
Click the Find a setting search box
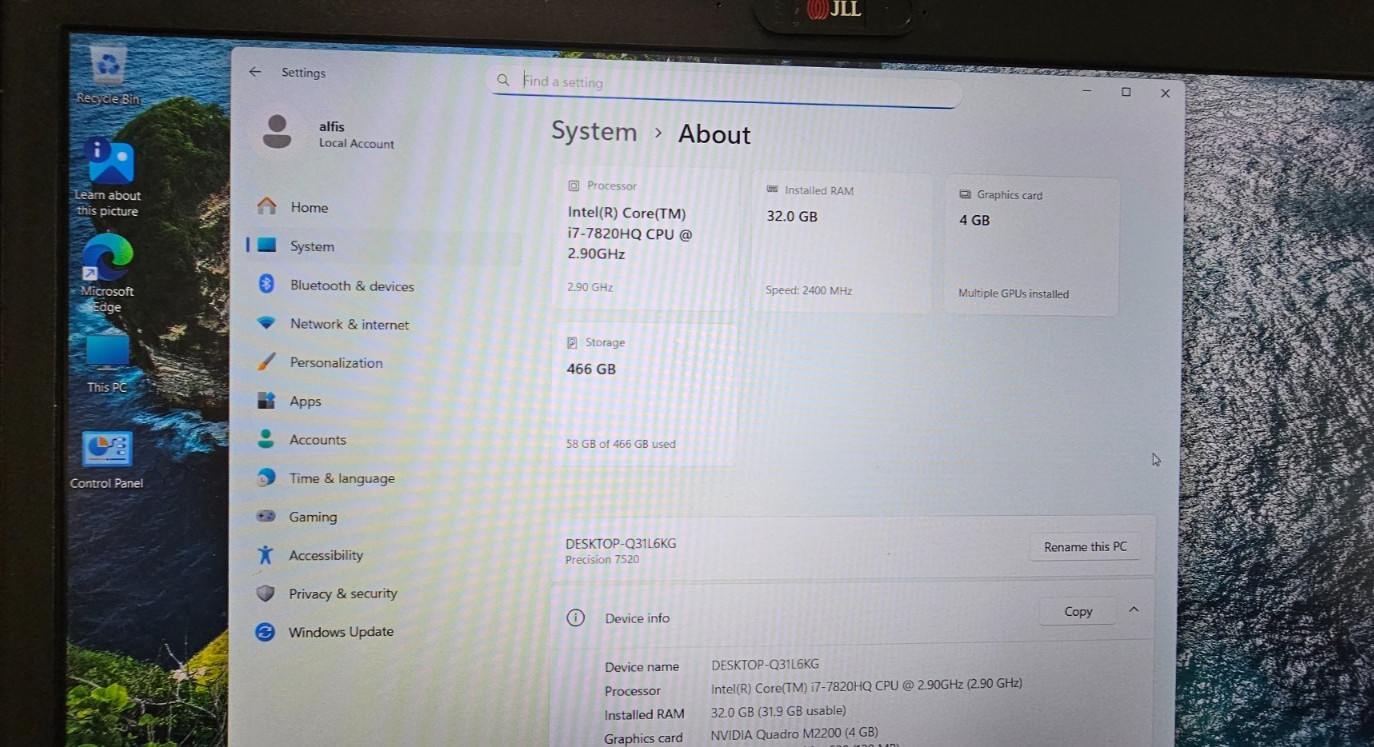click(725, 86)
